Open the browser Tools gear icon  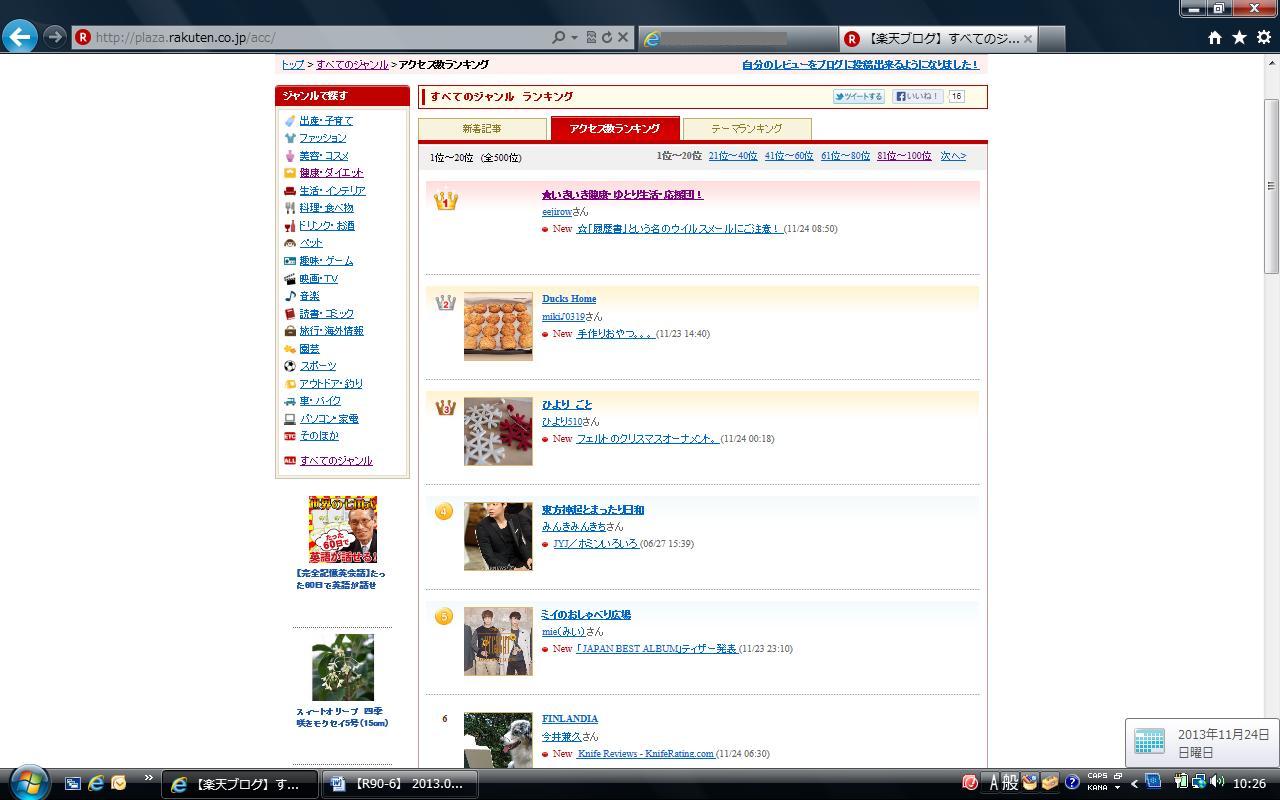1263,37
